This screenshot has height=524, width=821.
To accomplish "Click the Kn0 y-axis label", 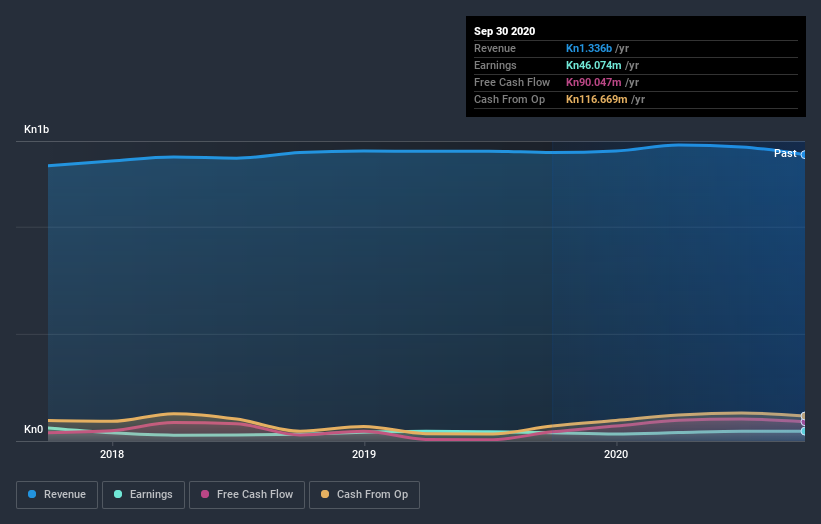I will click(x=34, y=429).
